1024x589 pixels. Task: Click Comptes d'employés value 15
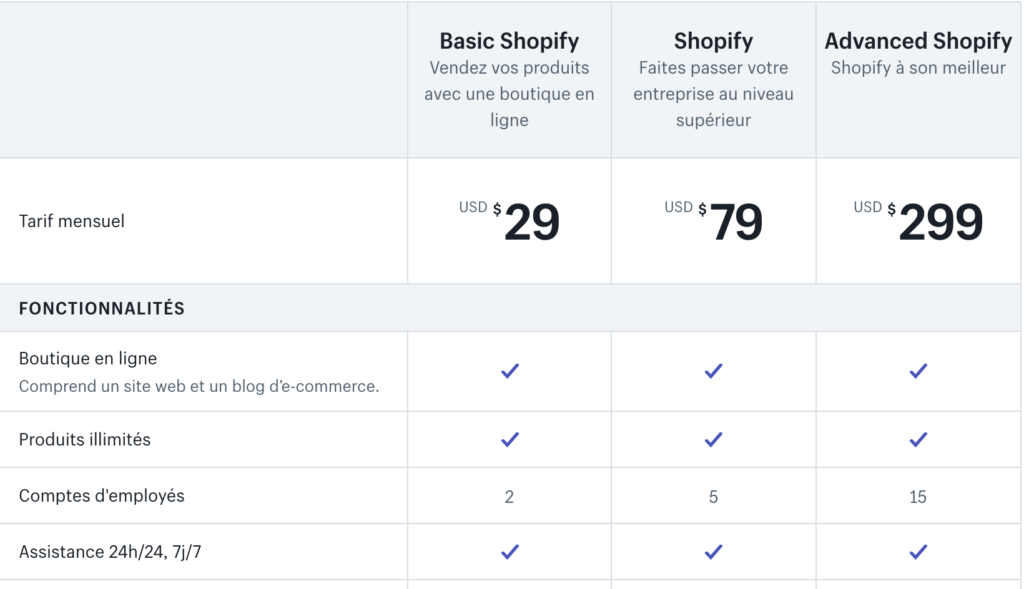[x=918, y=496]
